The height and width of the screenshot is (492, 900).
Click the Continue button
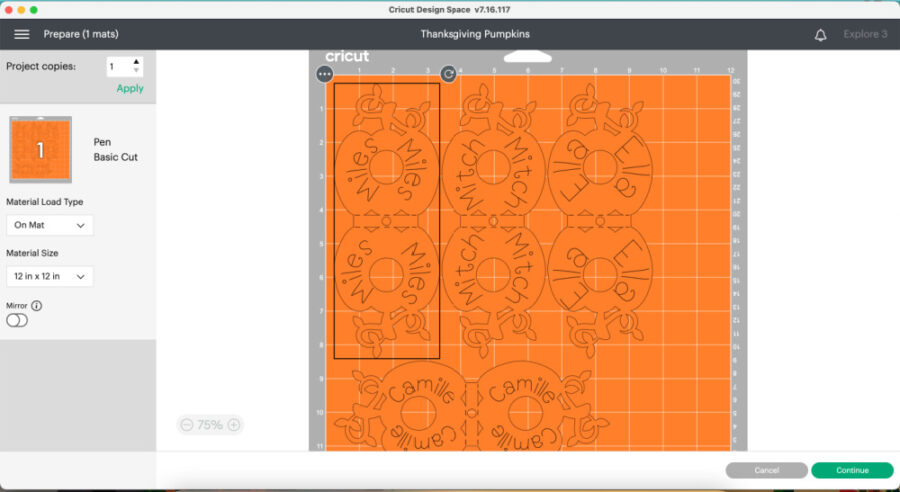coord(852,470)
